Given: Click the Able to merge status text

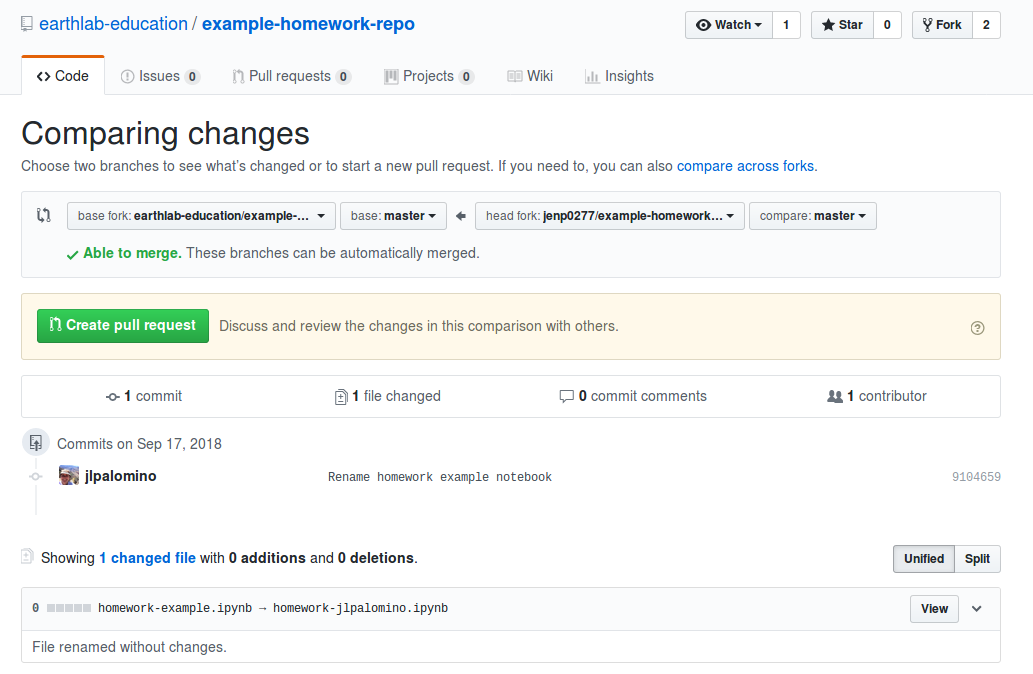Looking at the screenshot, I should 132,254.
